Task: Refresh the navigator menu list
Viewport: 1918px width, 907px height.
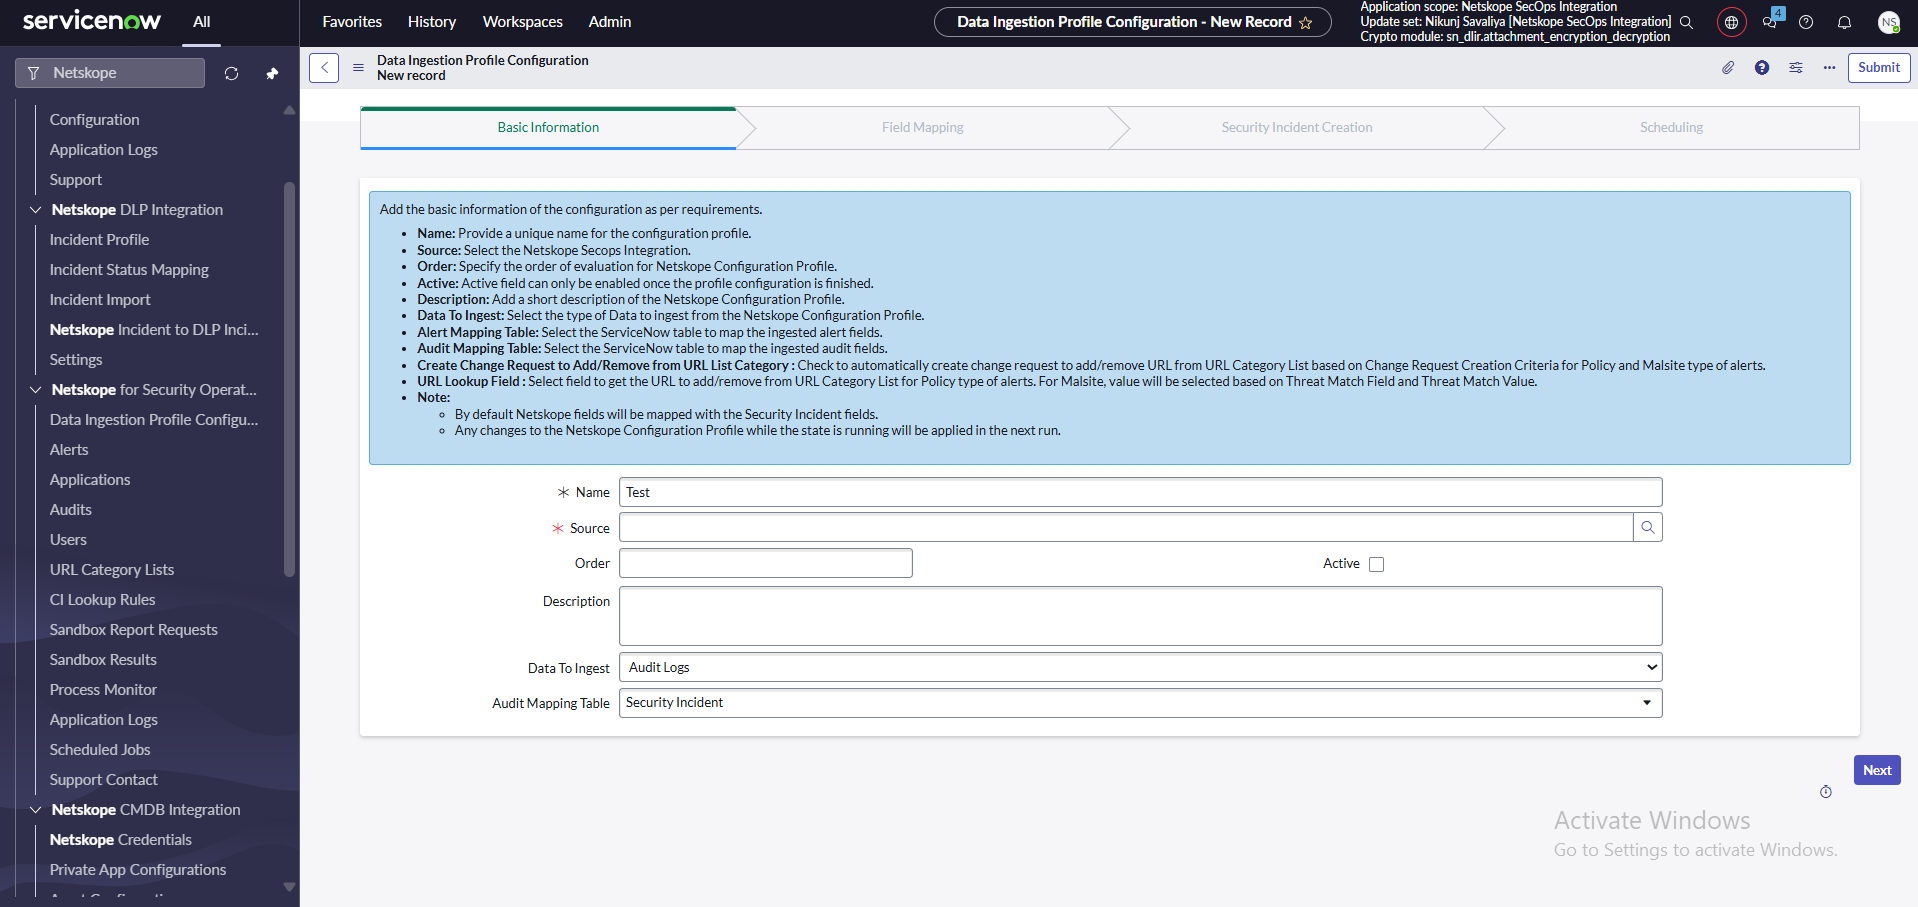Action: click(x=231, y=73)
